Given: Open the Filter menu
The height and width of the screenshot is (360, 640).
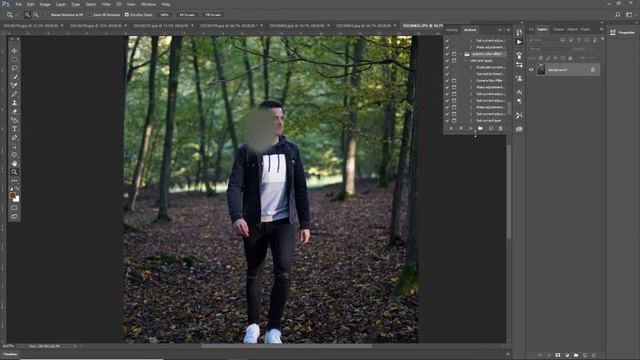Looking at the screenshot, I should 106,4.
